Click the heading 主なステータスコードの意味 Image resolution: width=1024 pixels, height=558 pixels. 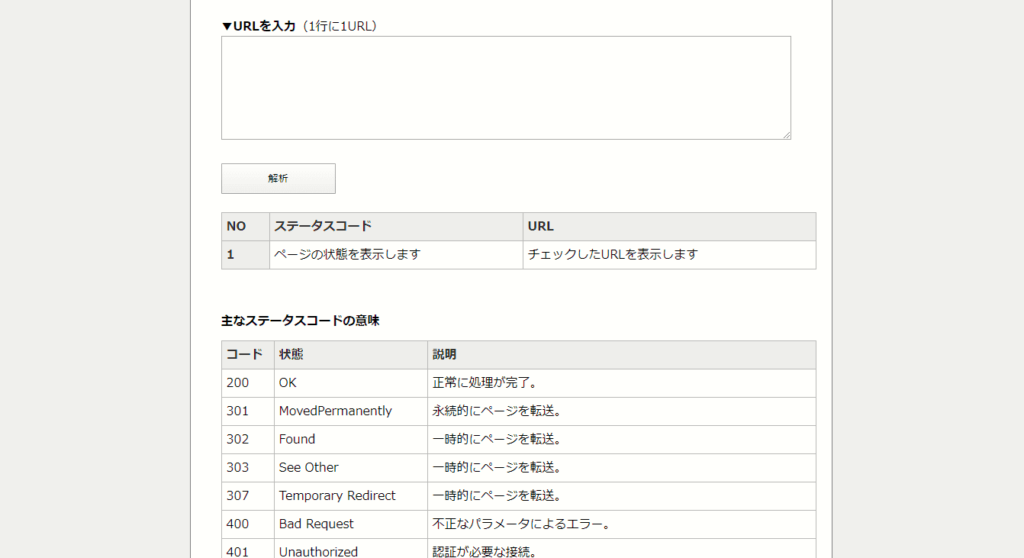click(300, 321)
